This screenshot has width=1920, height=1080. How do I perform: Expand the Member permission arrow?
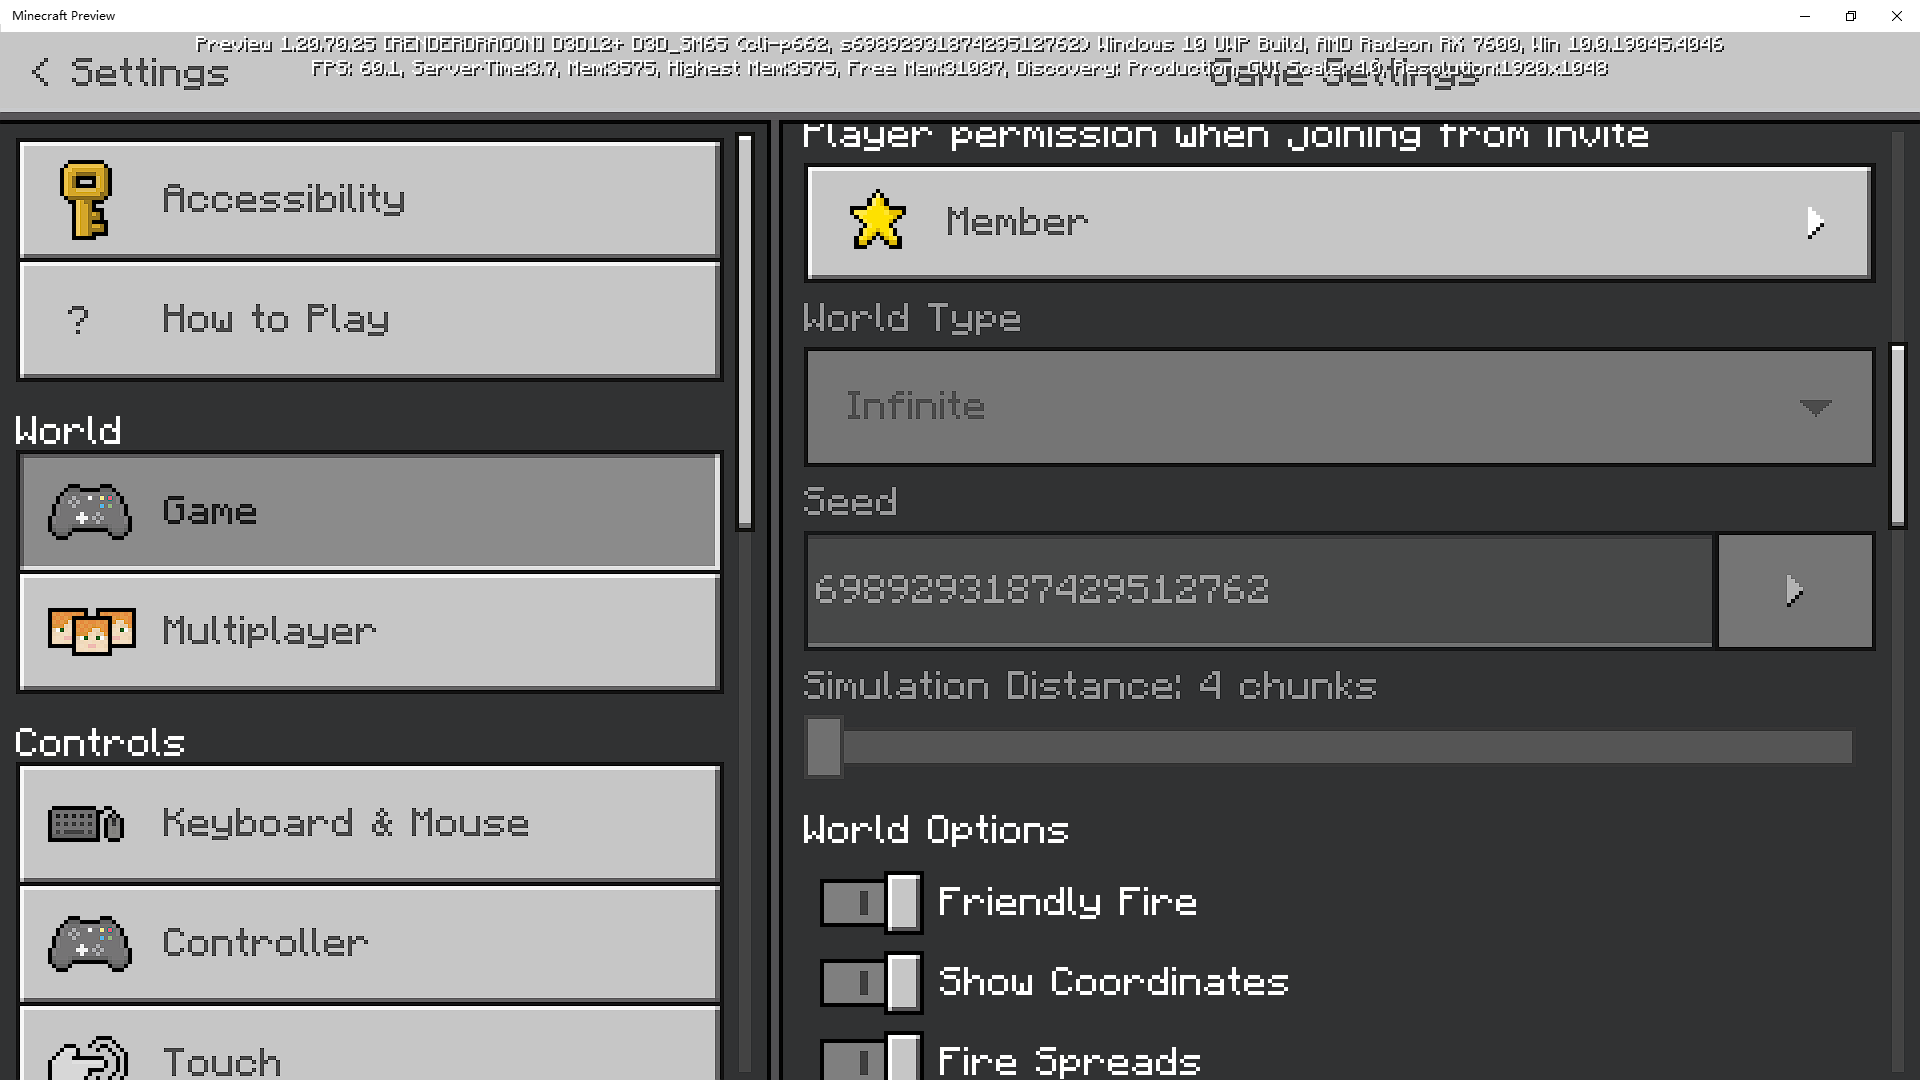1815,223
